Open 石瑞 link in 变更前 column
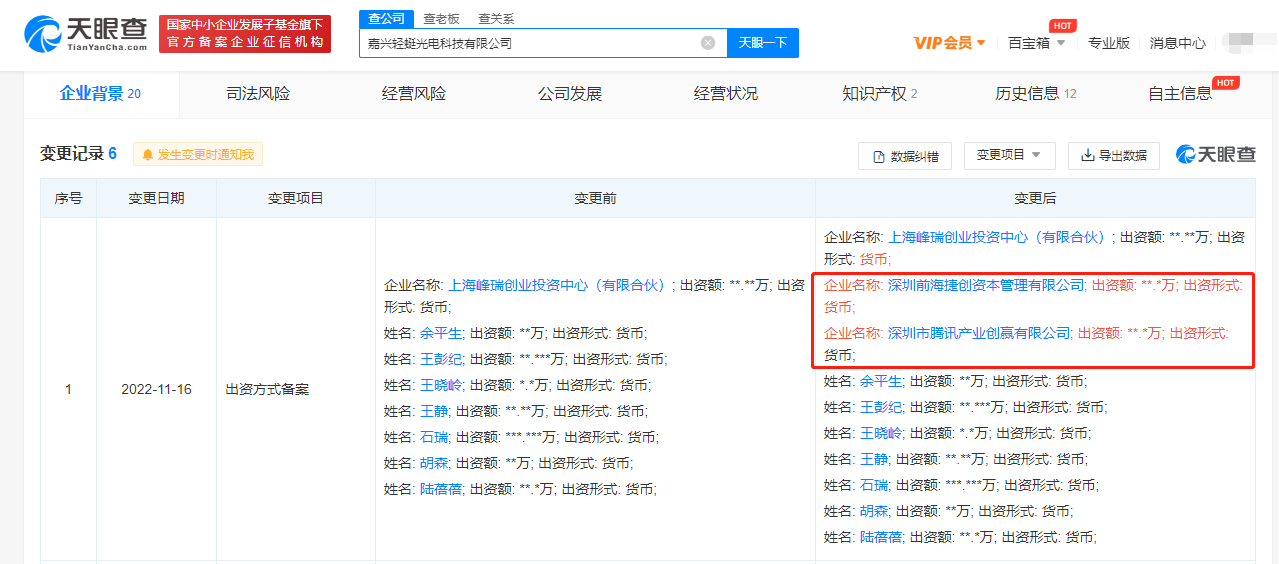Viewport: 1279px width, 564px height. coord(434,437)
